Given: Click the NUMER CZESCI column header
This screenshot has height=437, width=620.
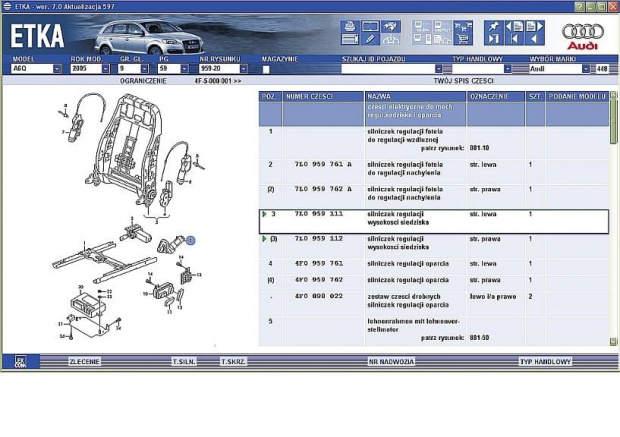Looking at the screenshot, I should pyautogui.click(x=323, y=96).
